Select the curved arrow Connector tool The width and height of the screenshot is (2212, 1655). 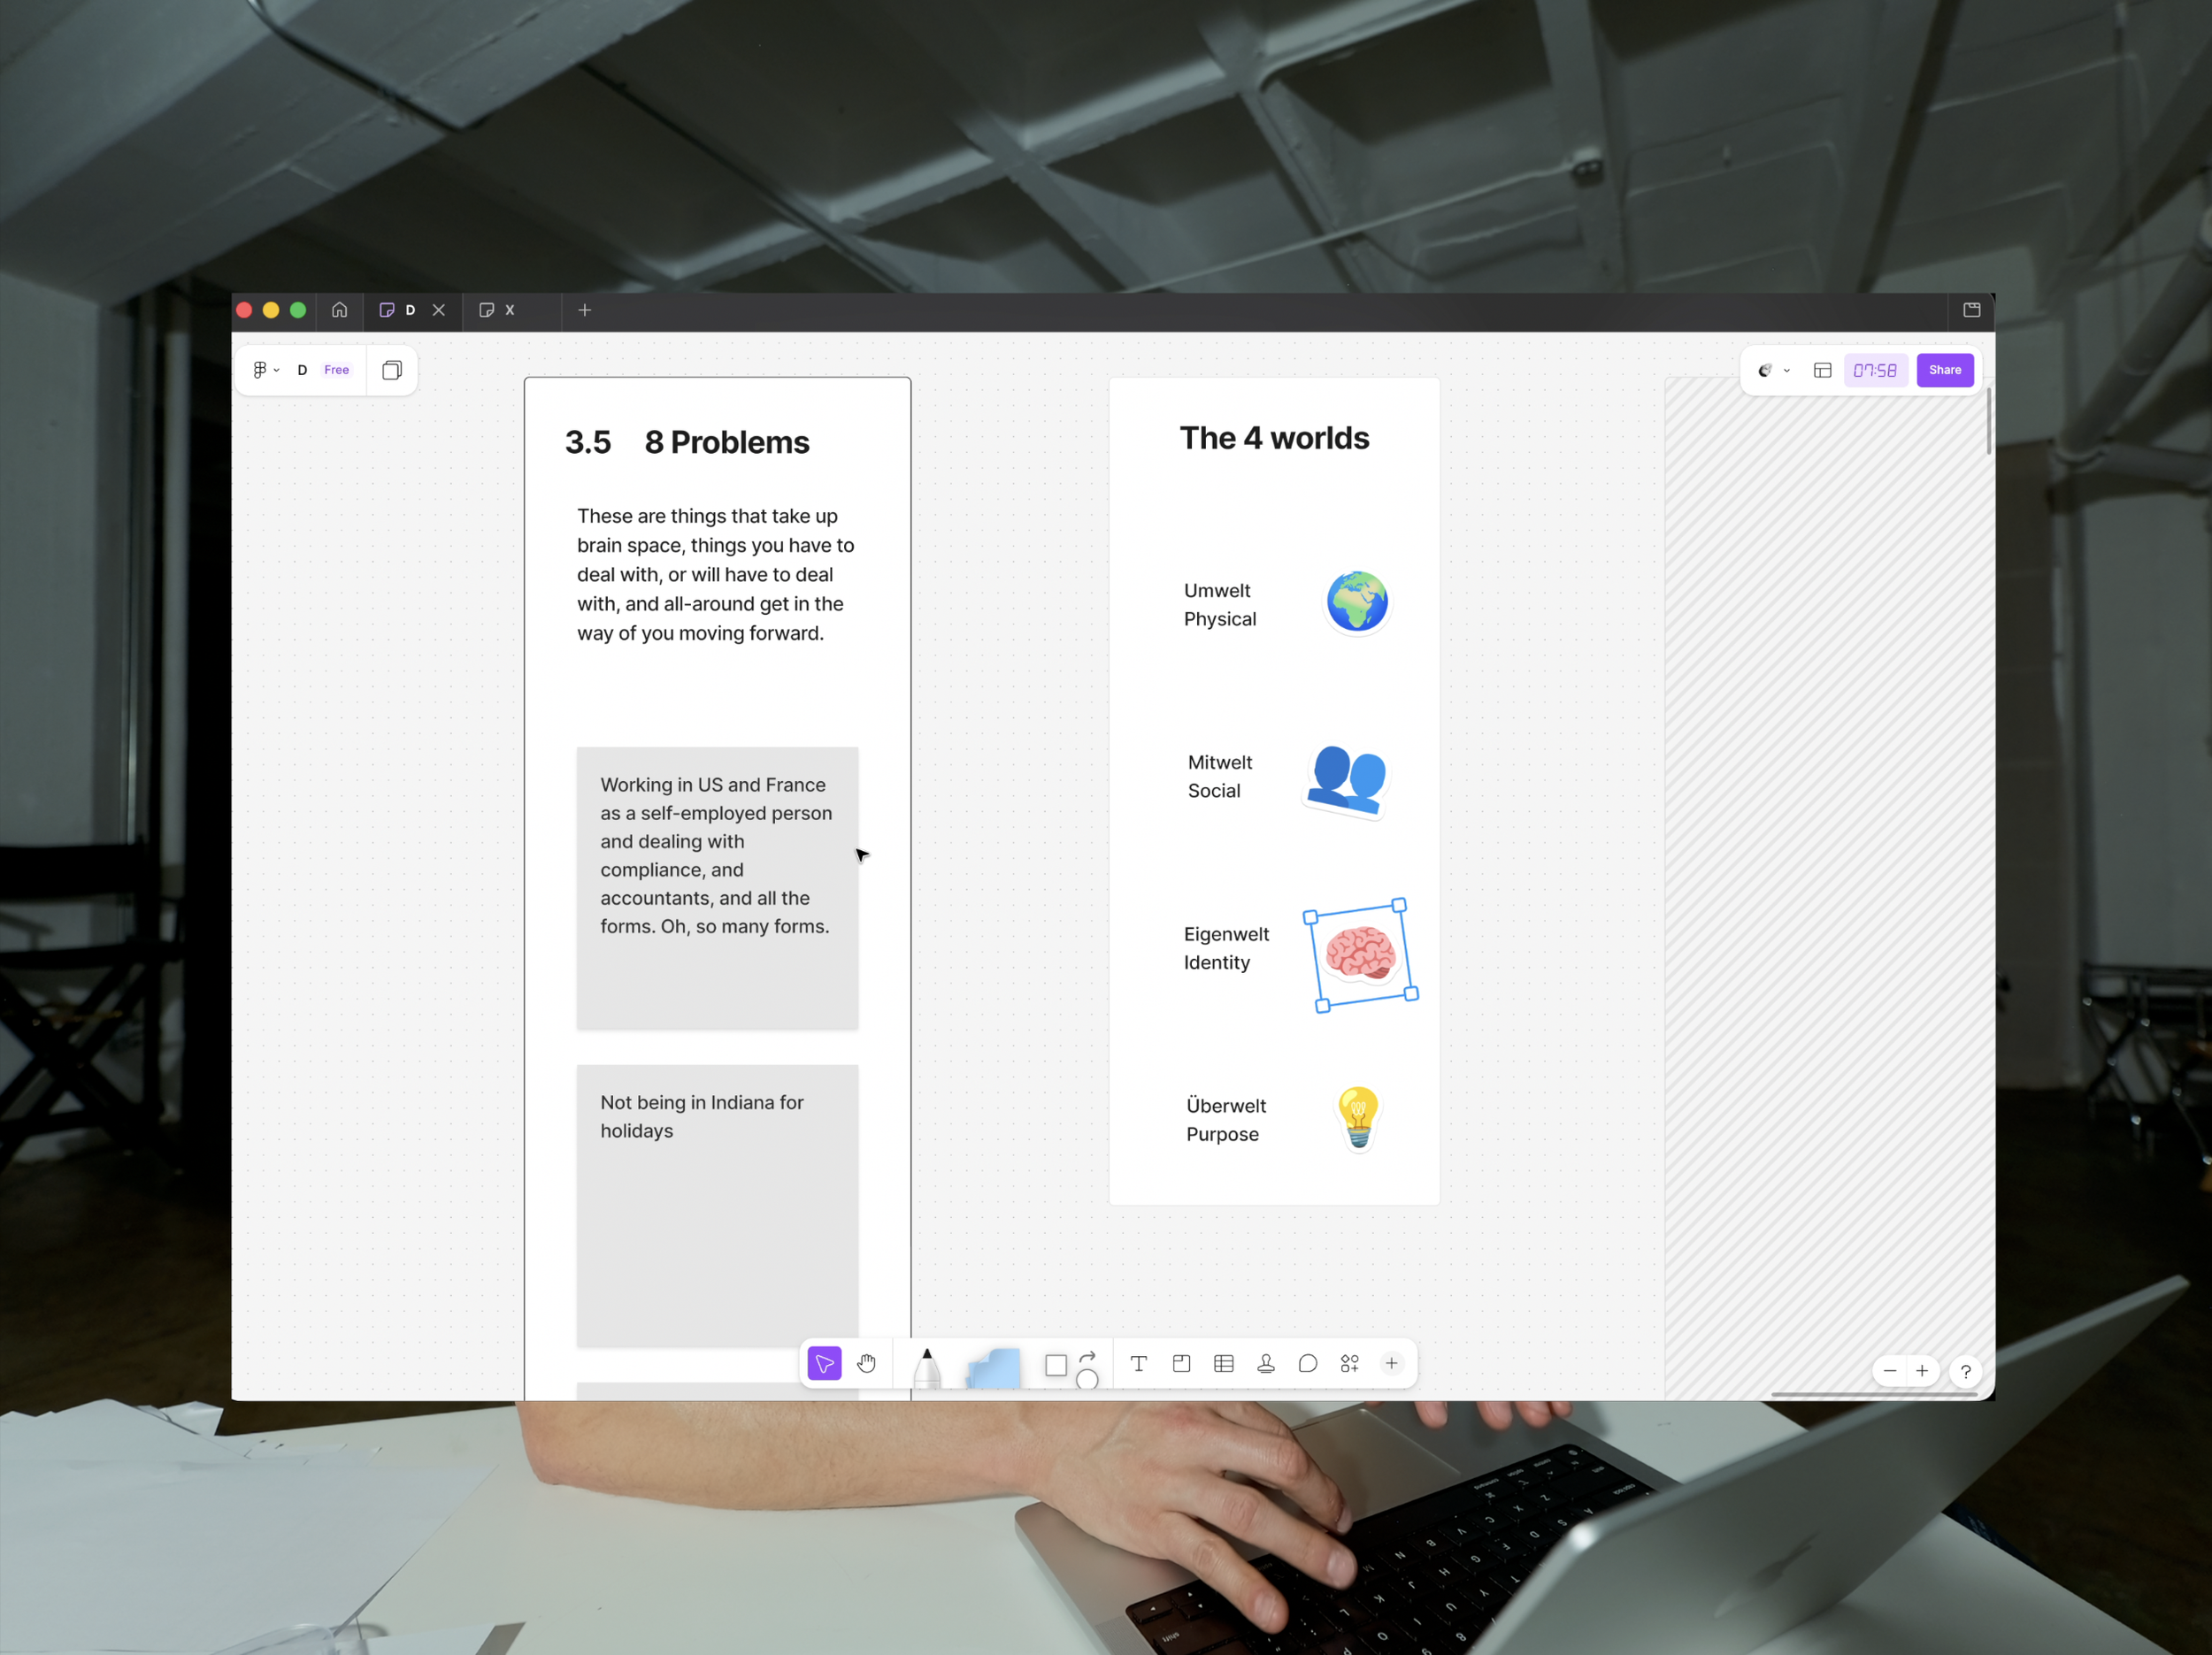click(x=1088, y=1357)
